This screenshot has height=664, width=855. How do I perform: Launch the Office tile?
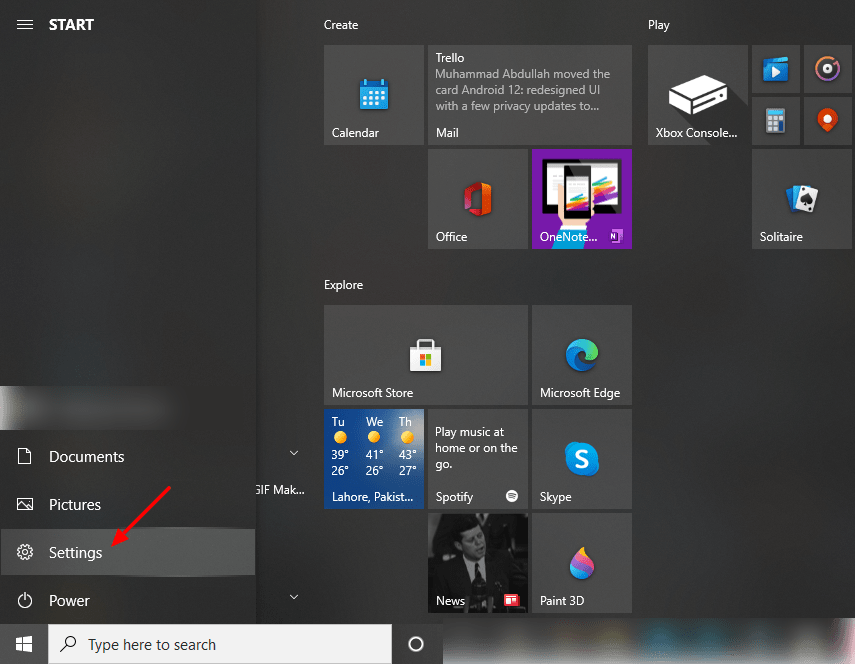[x=478, y=199]
